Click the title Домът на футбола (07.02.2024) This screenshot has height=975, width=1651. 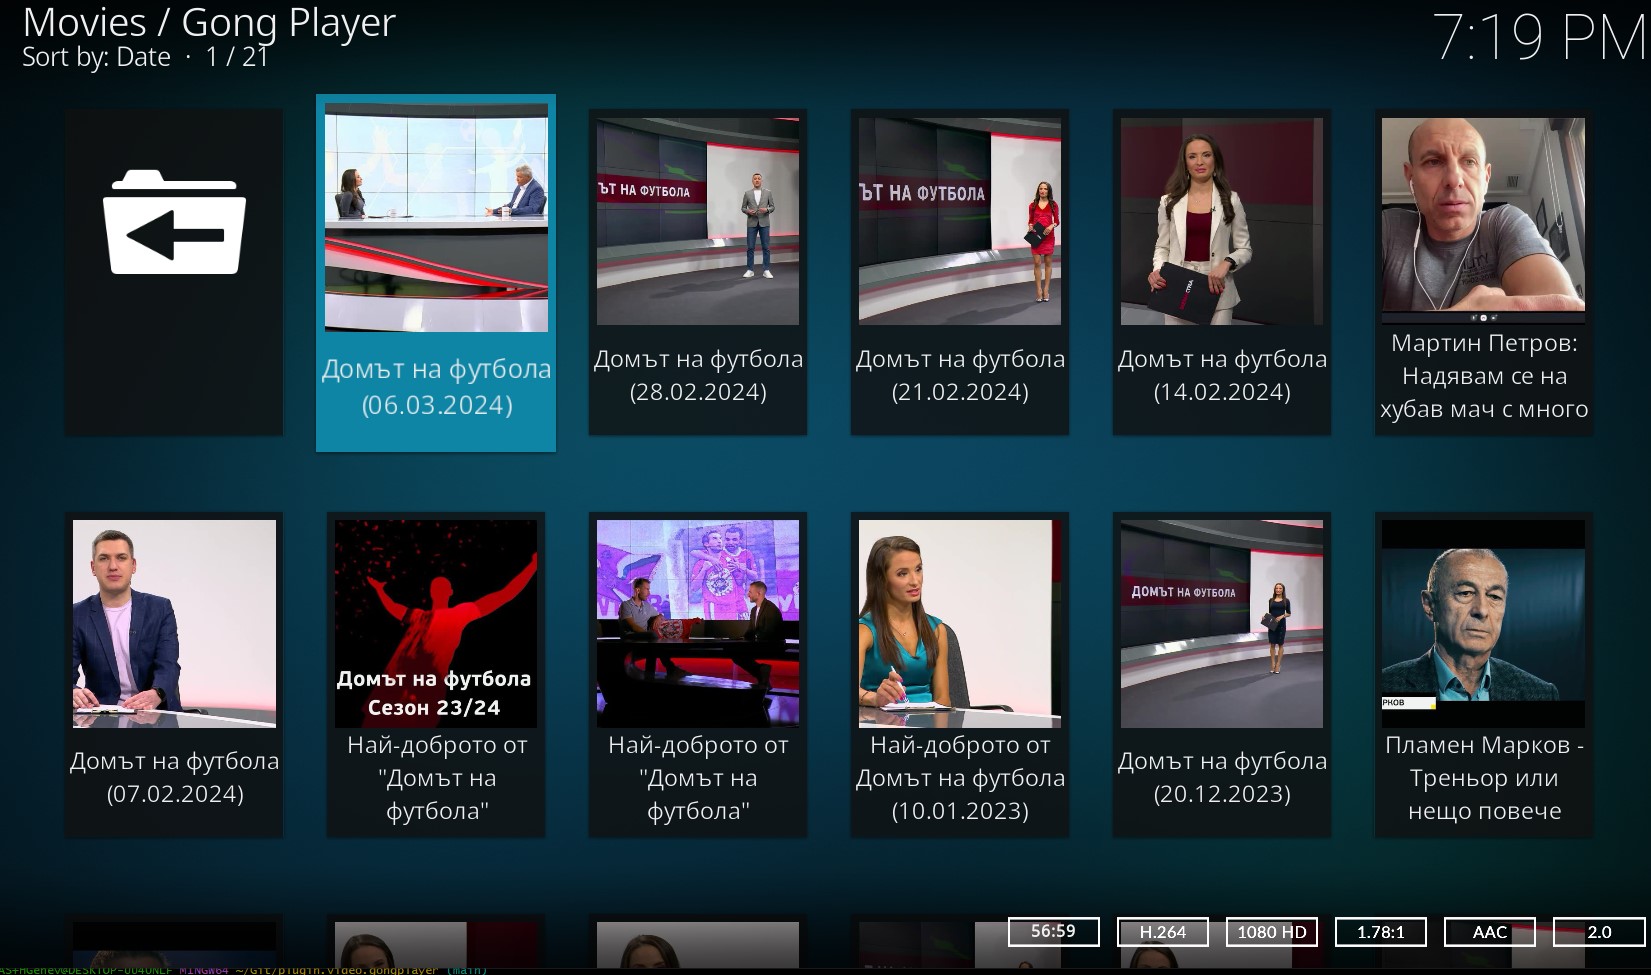174,777
